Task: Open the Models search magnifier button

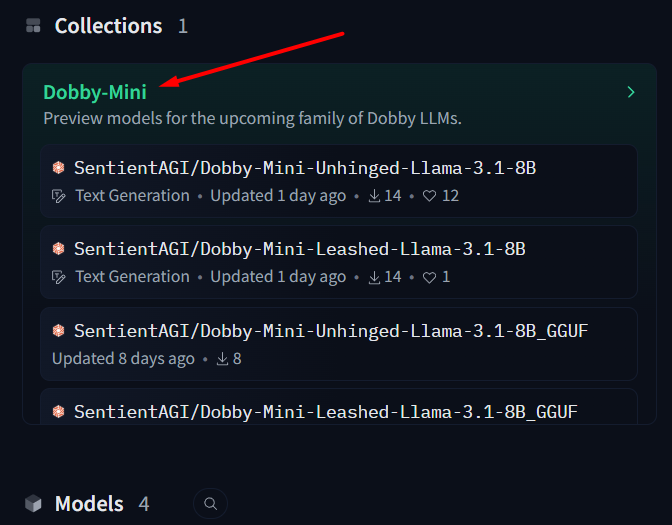Action: point(210,503)
